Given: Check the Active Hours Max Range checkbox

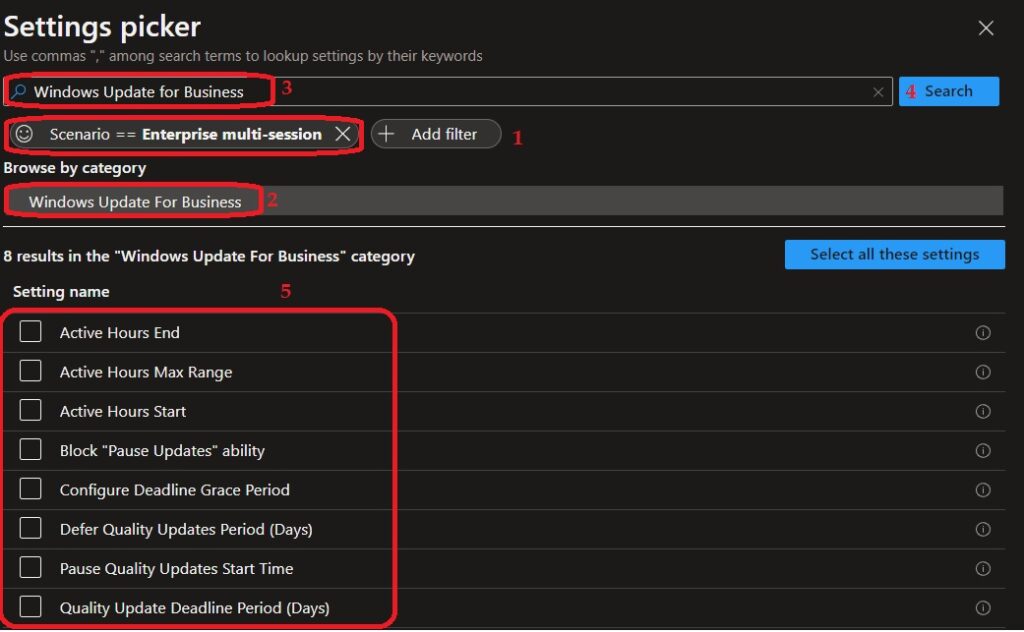Looking at the screenshot, I should click(30, 371).
